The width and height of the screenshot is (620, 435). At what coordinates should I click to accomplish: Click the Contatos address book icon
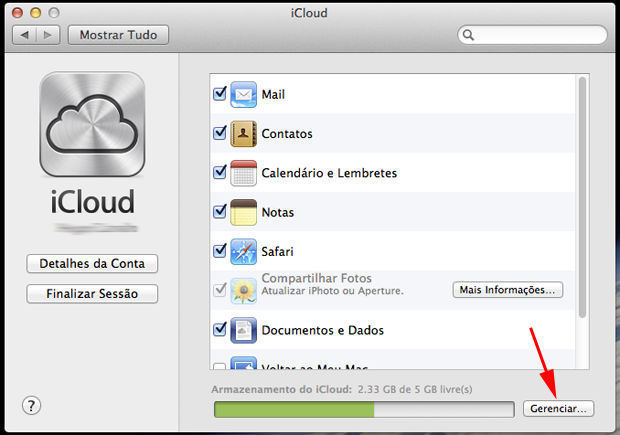point(243,134)
